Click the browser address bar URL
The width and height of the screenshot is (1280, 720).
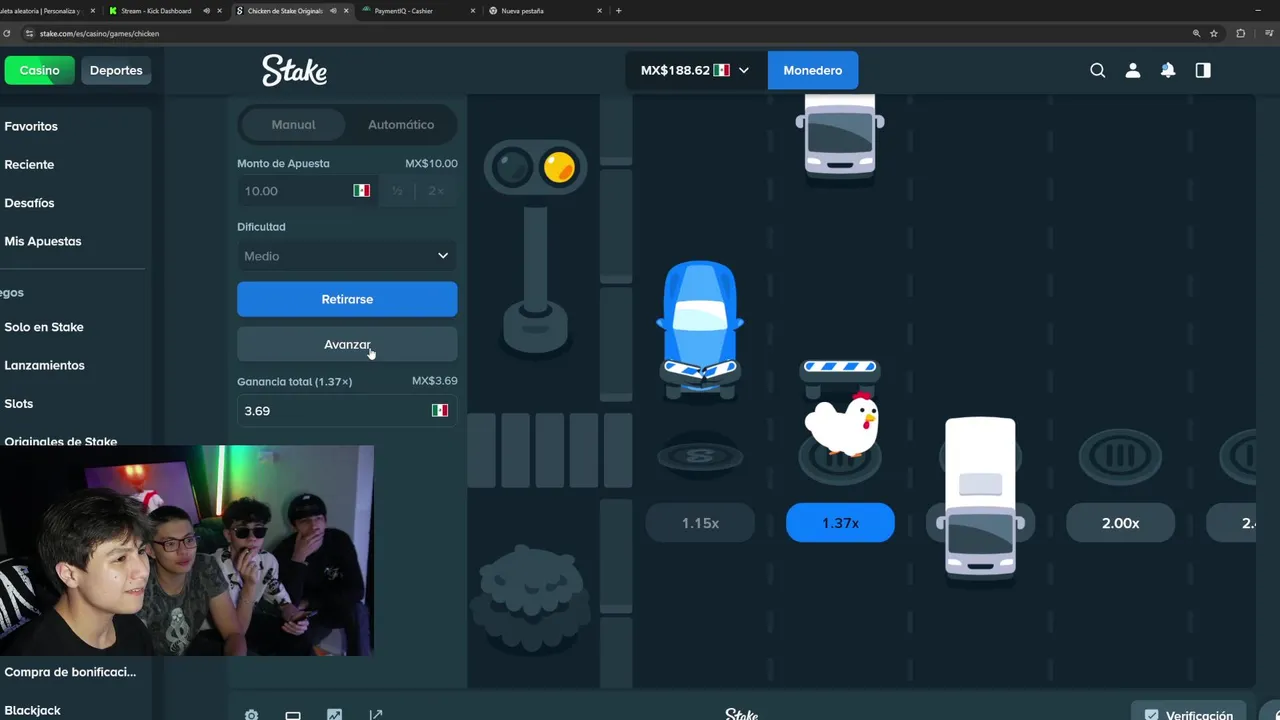pyautogui.click(x=99, y=33)
